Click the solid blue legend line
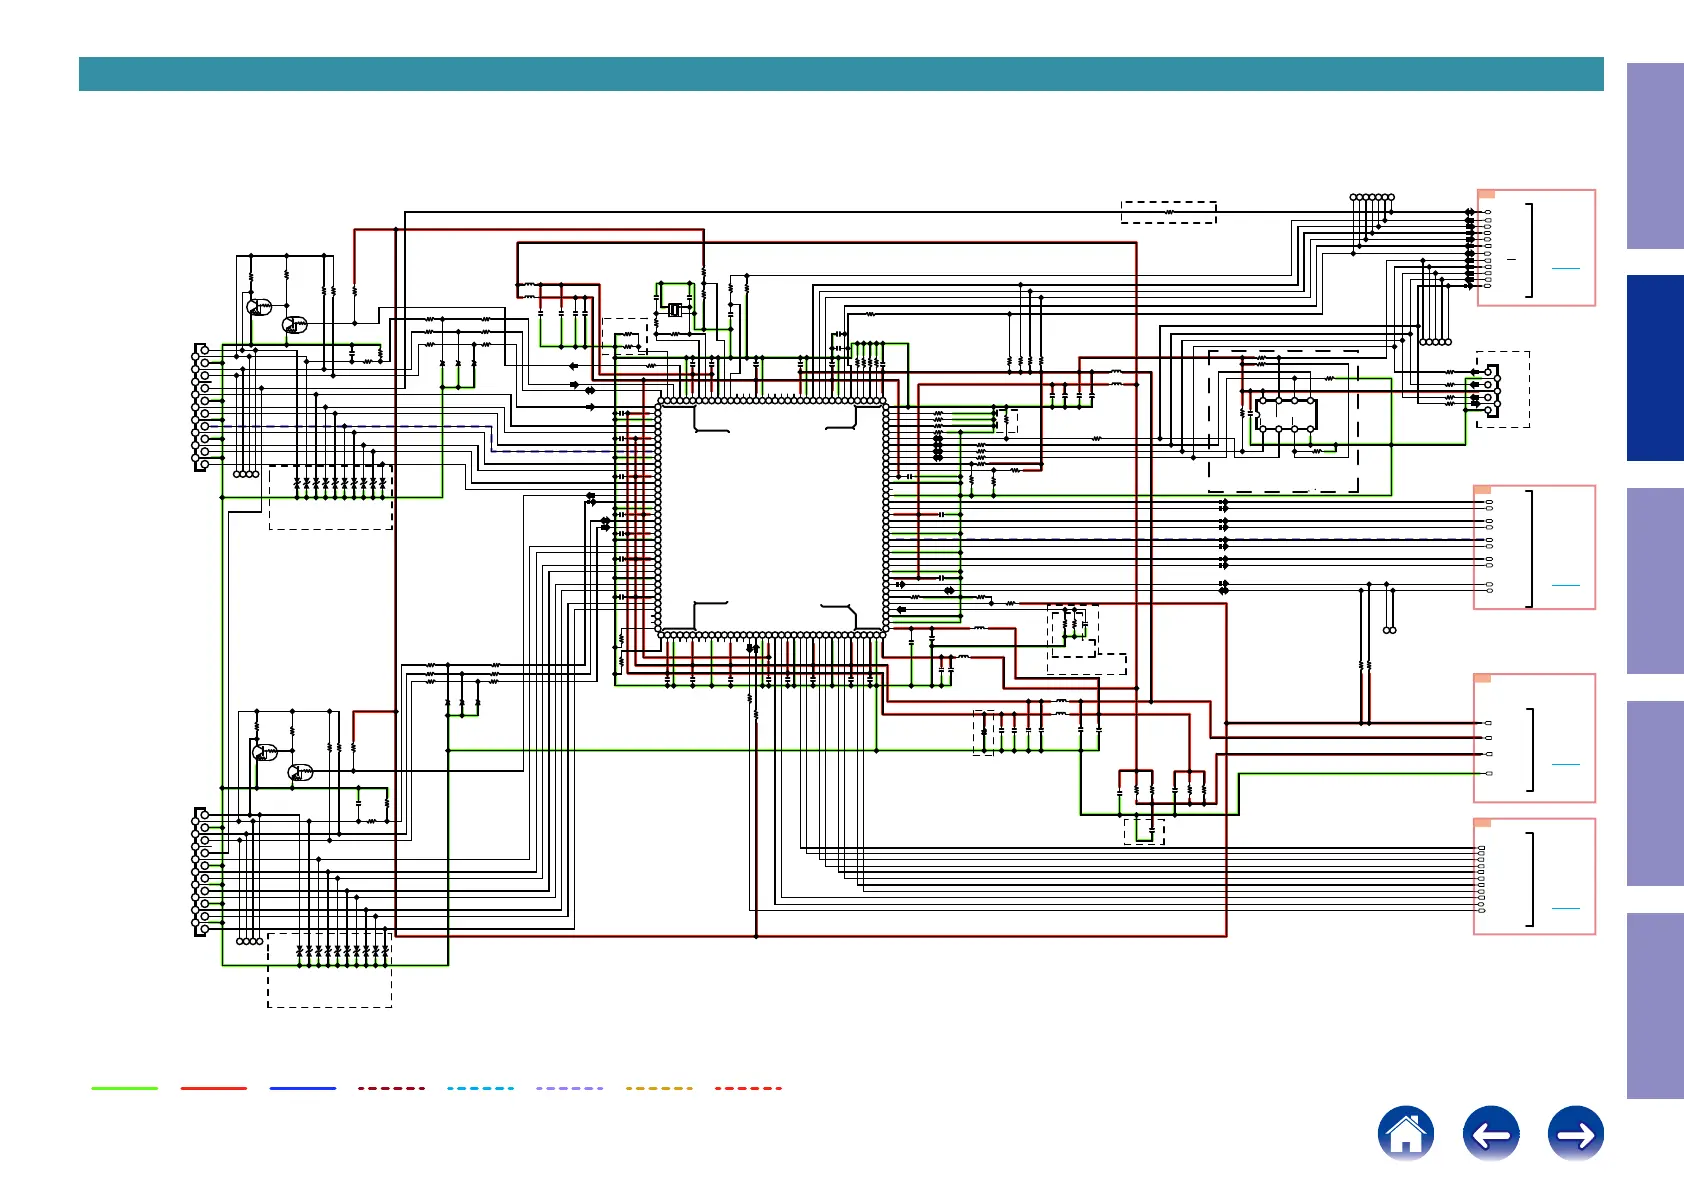The width and height of the screenshot is (1684, 1191). pyautogui.click(x=303, y=1088)
